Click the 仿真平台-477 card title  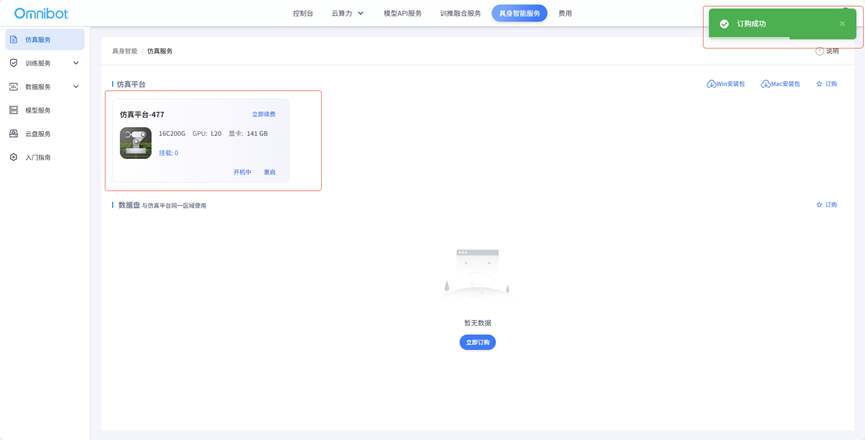pyautogui.click(x=142, y=114)
